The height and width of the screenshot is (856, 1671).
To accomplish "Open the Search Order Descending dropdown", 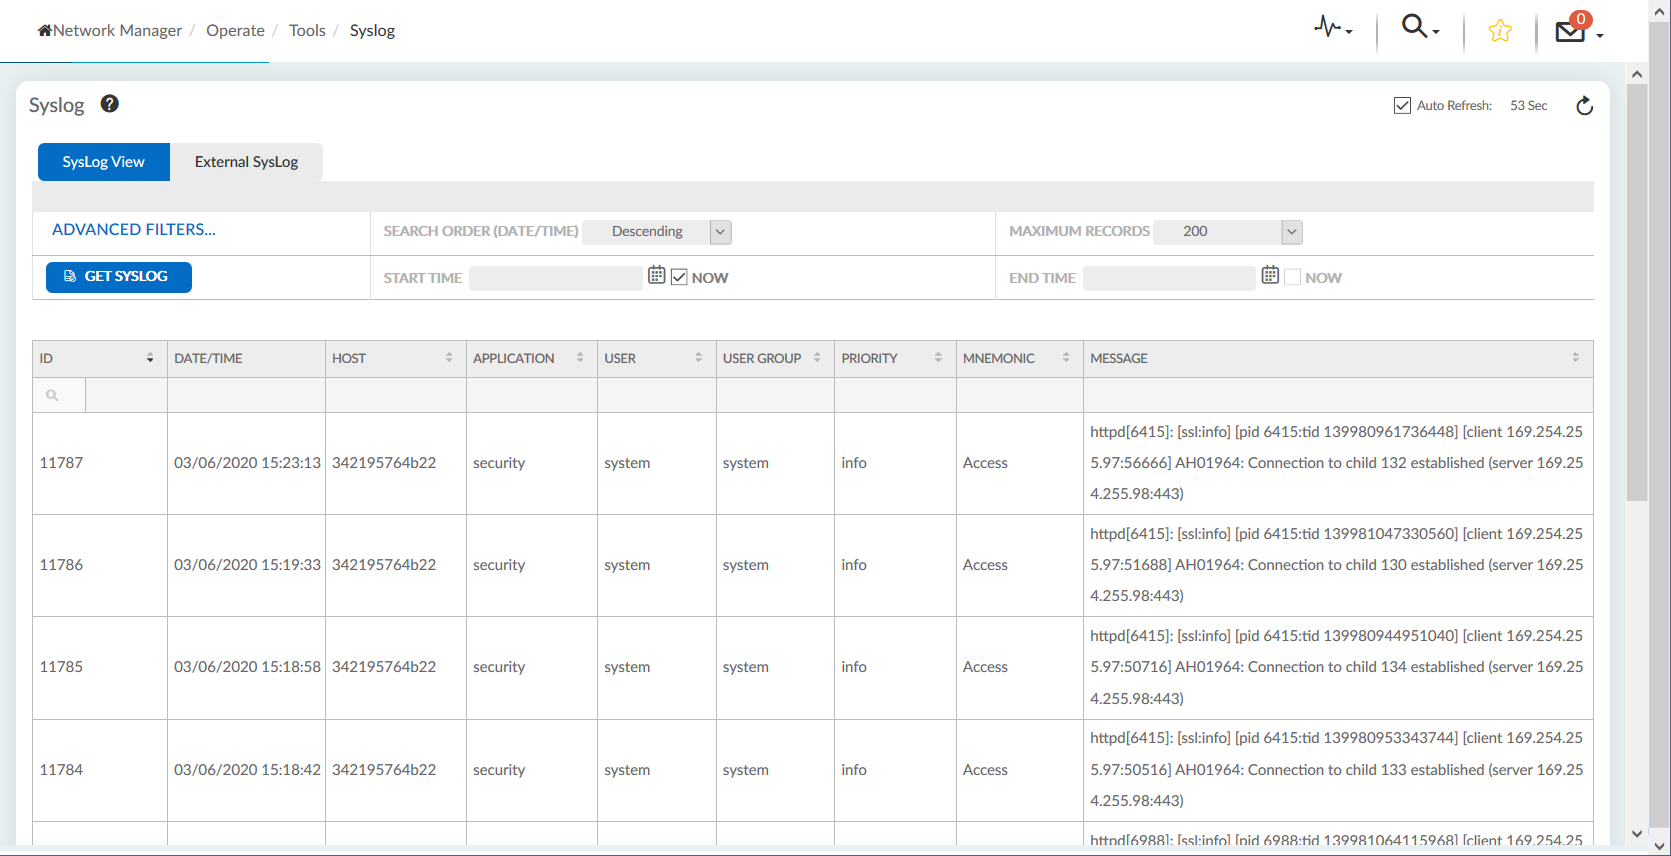I will point(657,232).
